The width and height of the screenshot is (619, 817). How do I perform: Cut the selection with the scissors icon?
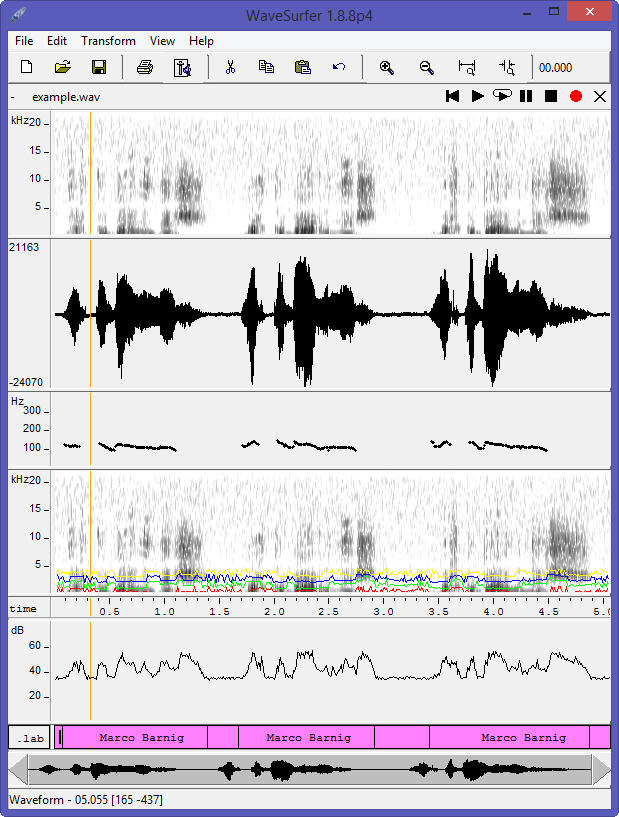230,67
